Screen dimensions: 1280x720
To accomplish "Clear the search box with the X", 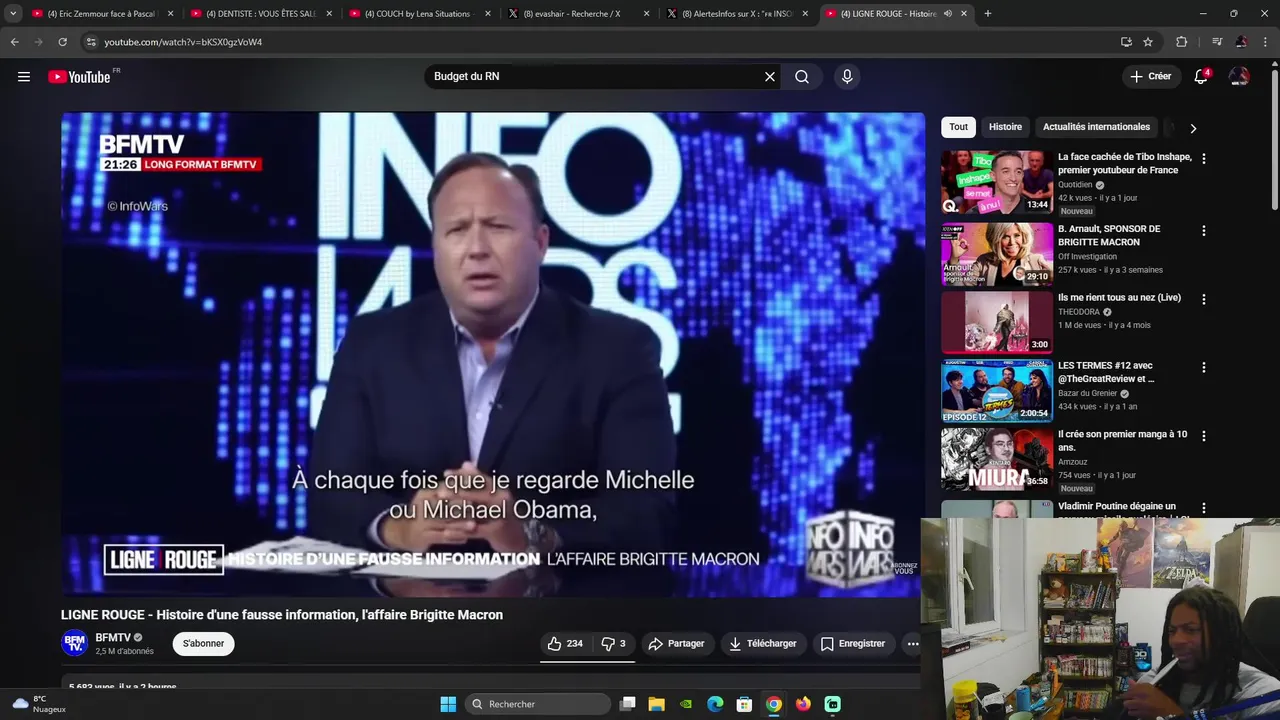I will point(770,77).
